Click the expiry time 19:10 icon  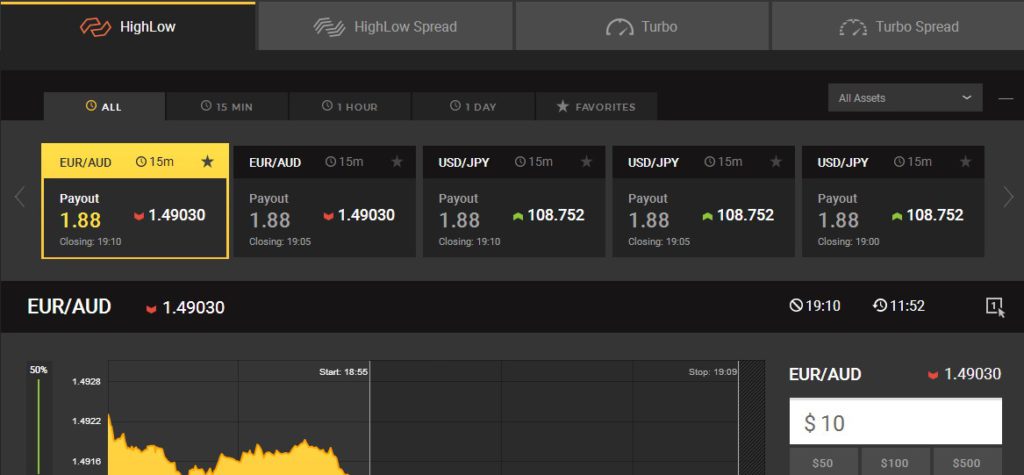tap(795, 305)
